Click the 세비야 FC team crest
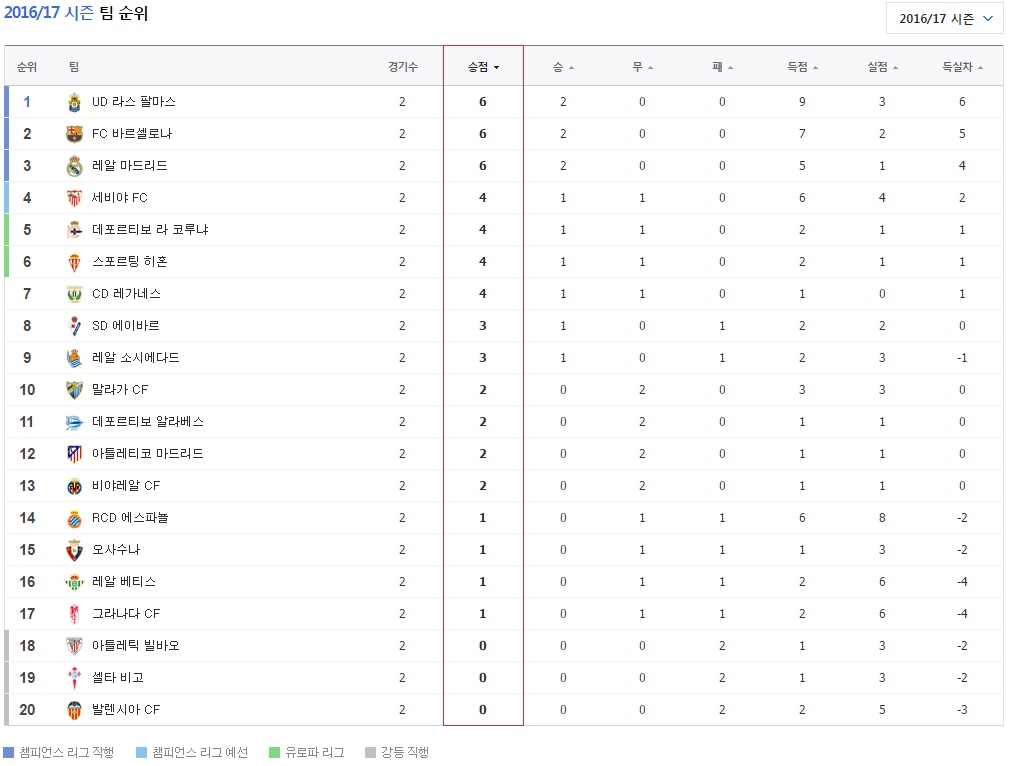Screen dimensions: 1014x766 tap(74, 198)
